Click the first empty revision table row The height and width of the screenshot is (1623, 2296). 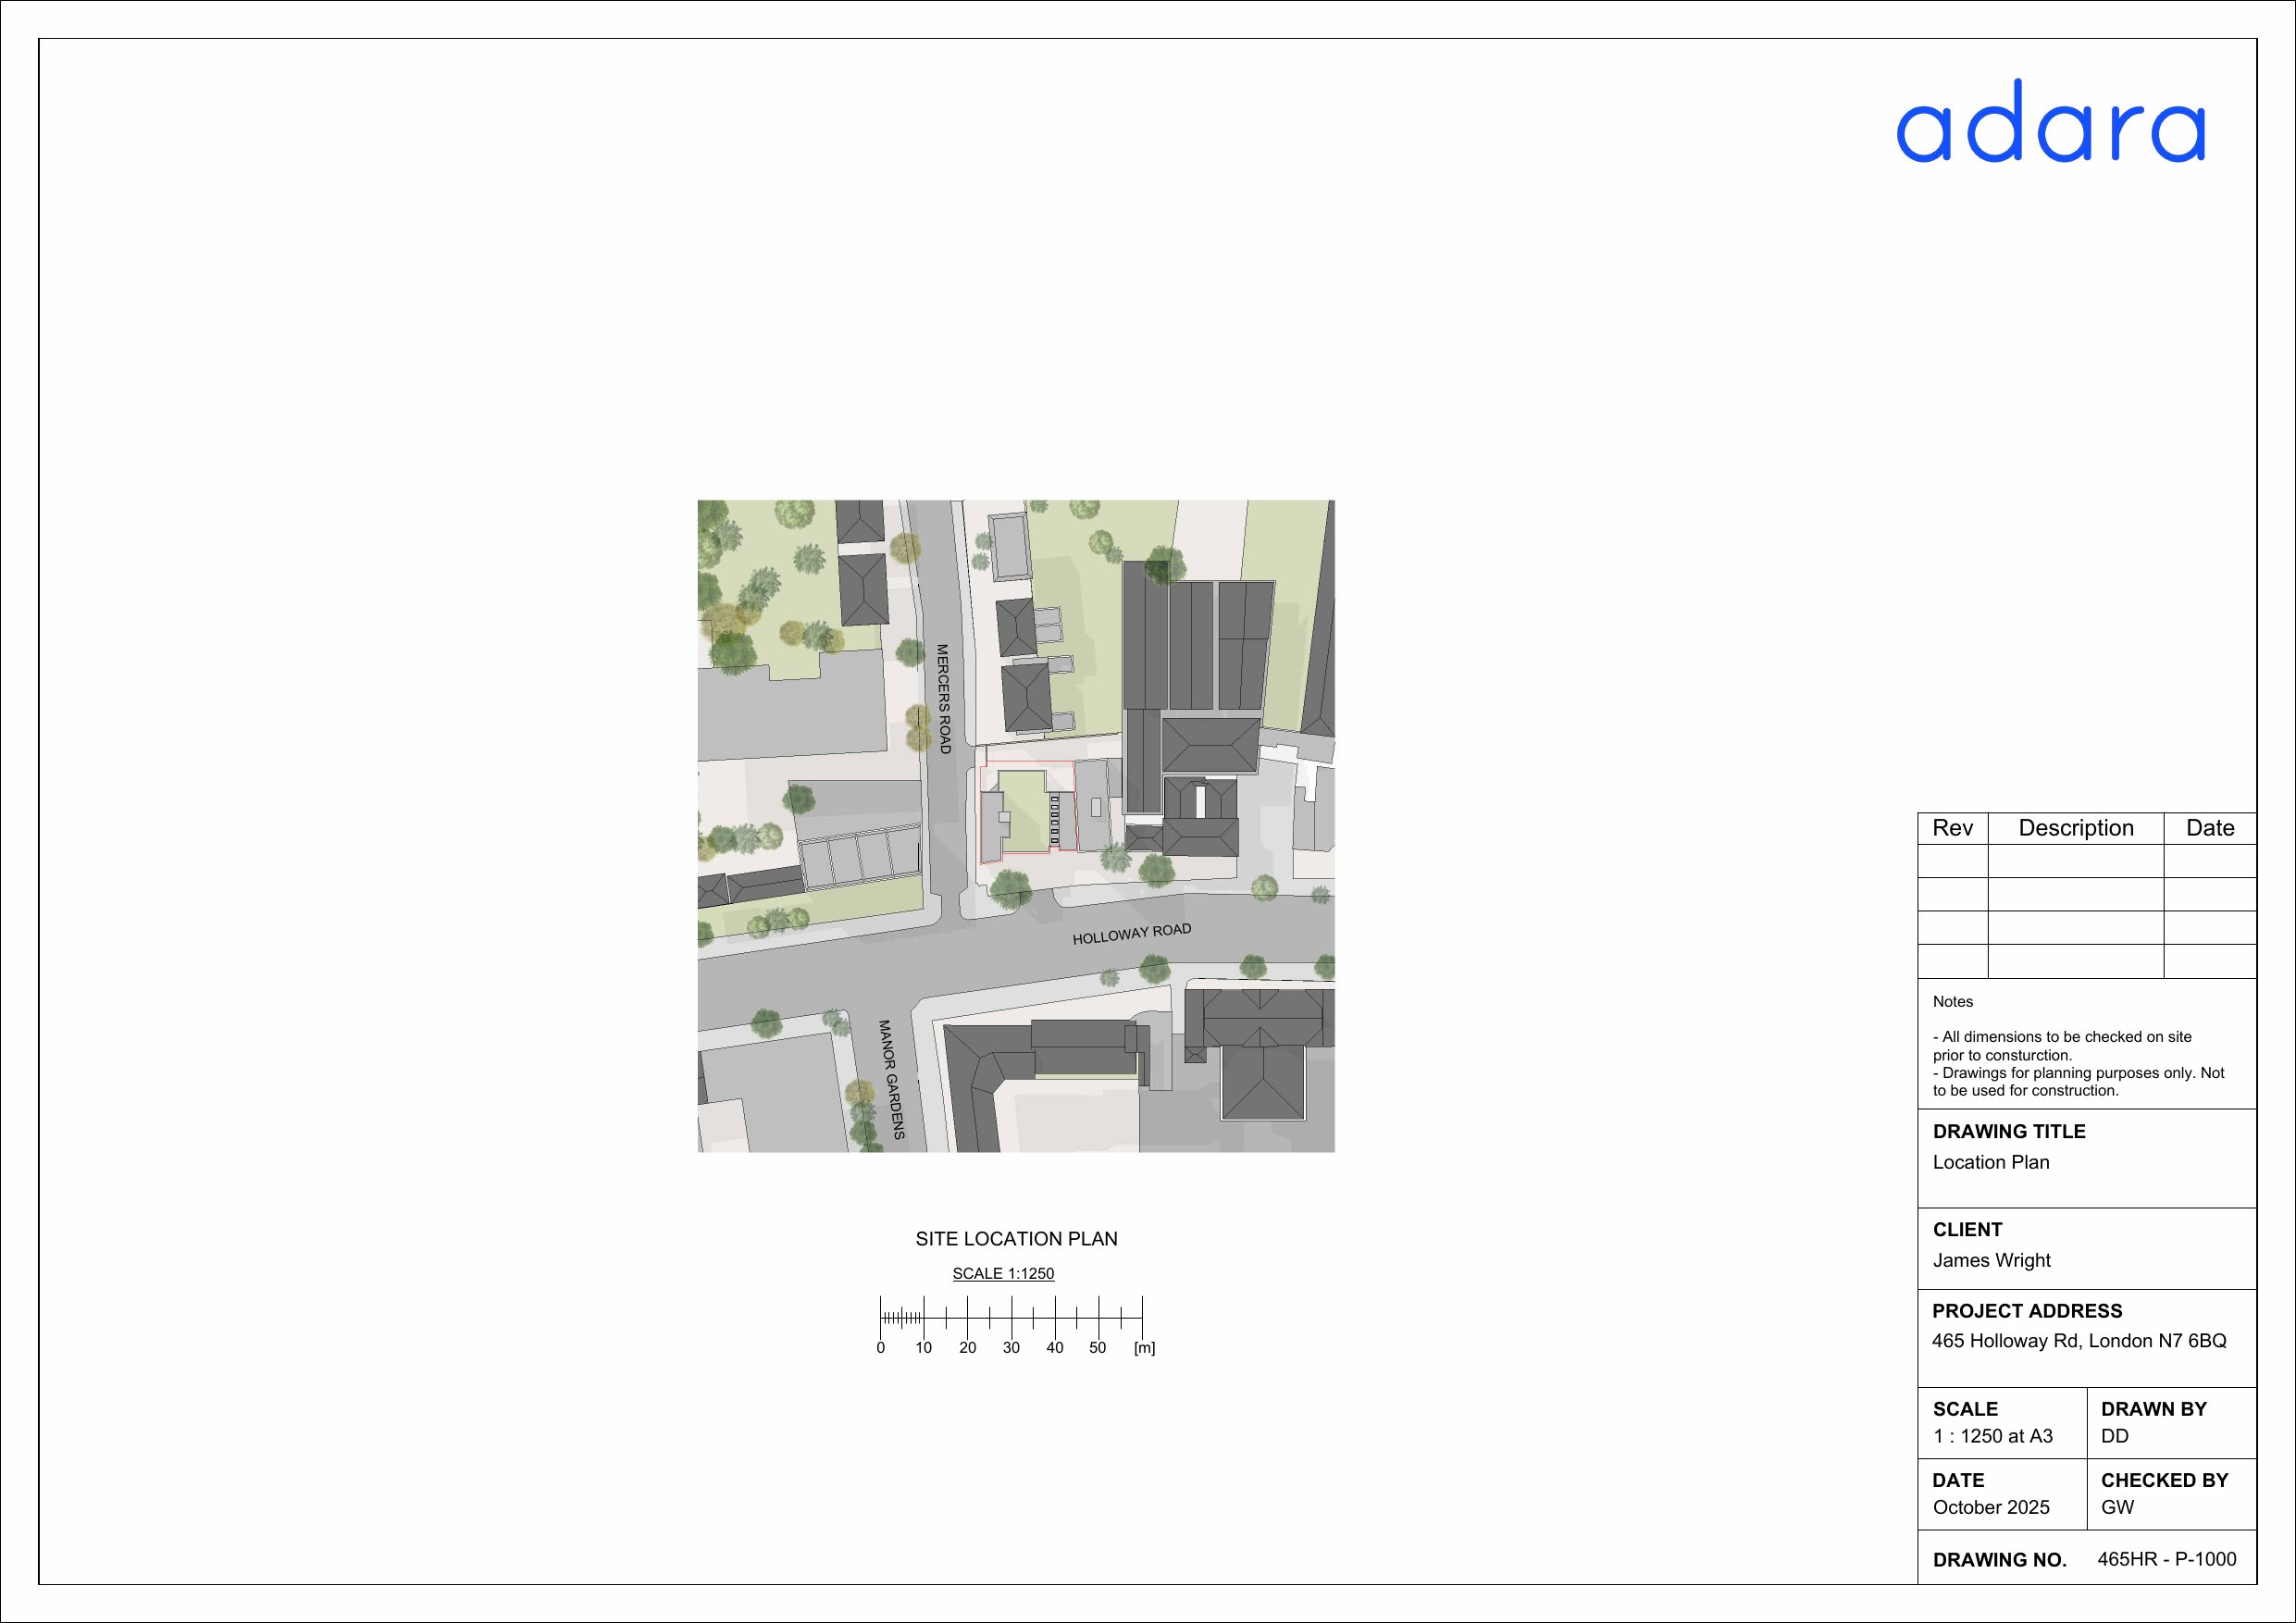(x=2077, y=861)
